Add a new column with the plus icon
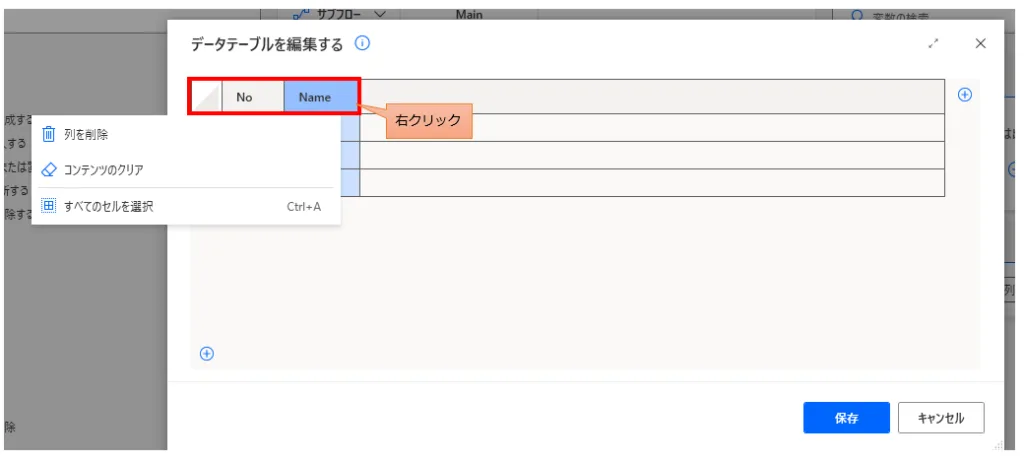Image resolution: width=1024 pixels, height=462 pixels. 965,95
